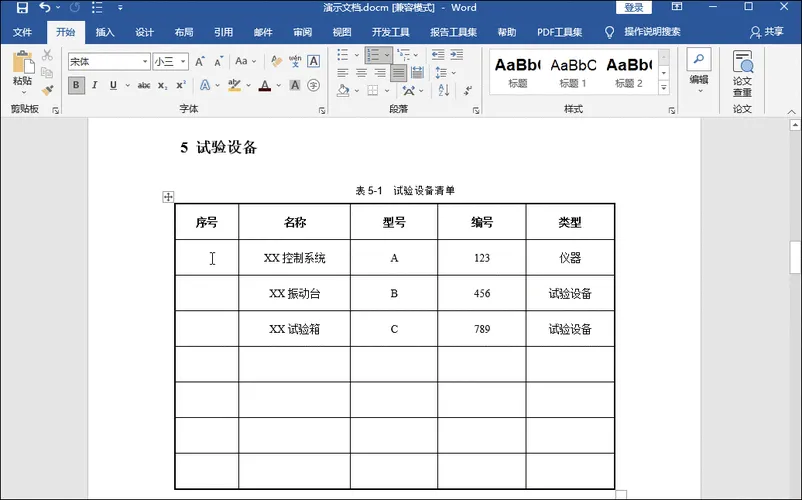Switch to the 插入 Insert tab
This screenshot has width=802, height=500.
(x=105, y=32)
